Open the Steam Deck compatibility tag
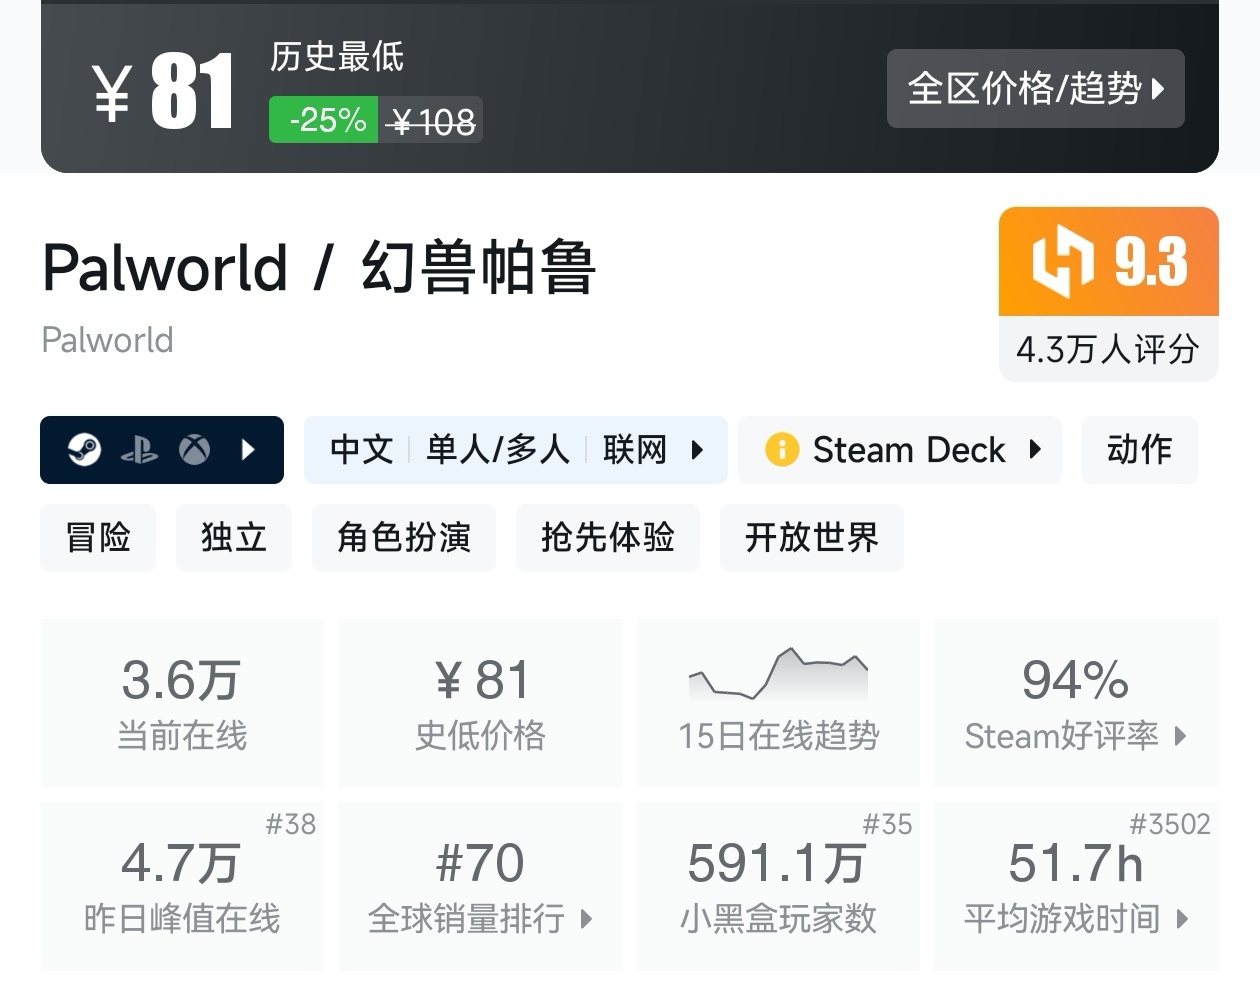This screenshot has height=985, width=1260. tap(900, 450)
